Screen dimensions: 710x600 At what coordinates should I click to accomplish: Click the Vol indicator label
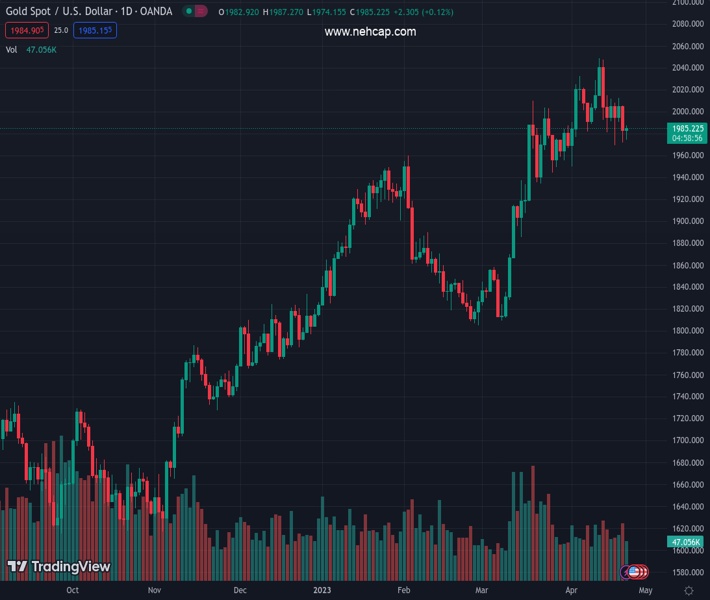pos(11,50)
